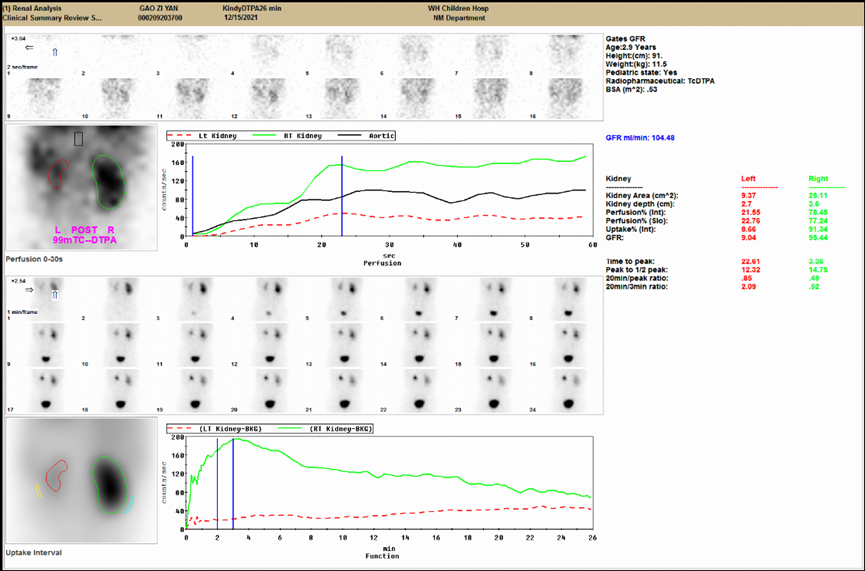The height and width of the screenshot is (571, 865).
Task: Click the (RT Kidney-BKG) legend entry
Action: (325, 429)
